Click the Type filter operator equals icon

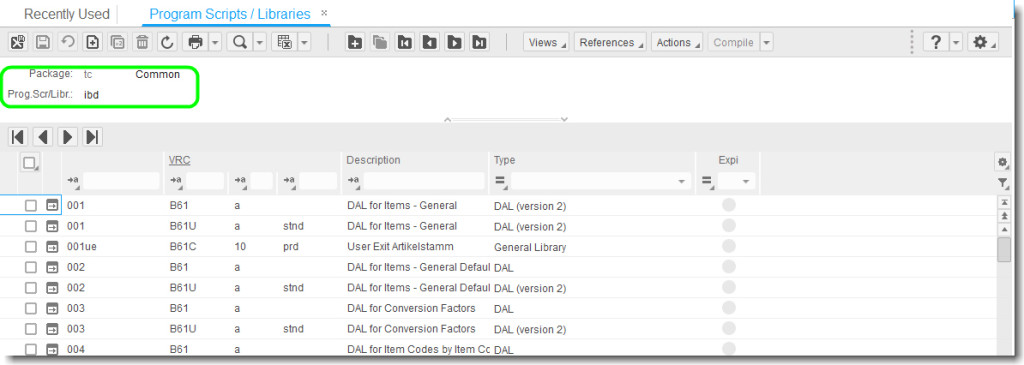click(500, 182)
